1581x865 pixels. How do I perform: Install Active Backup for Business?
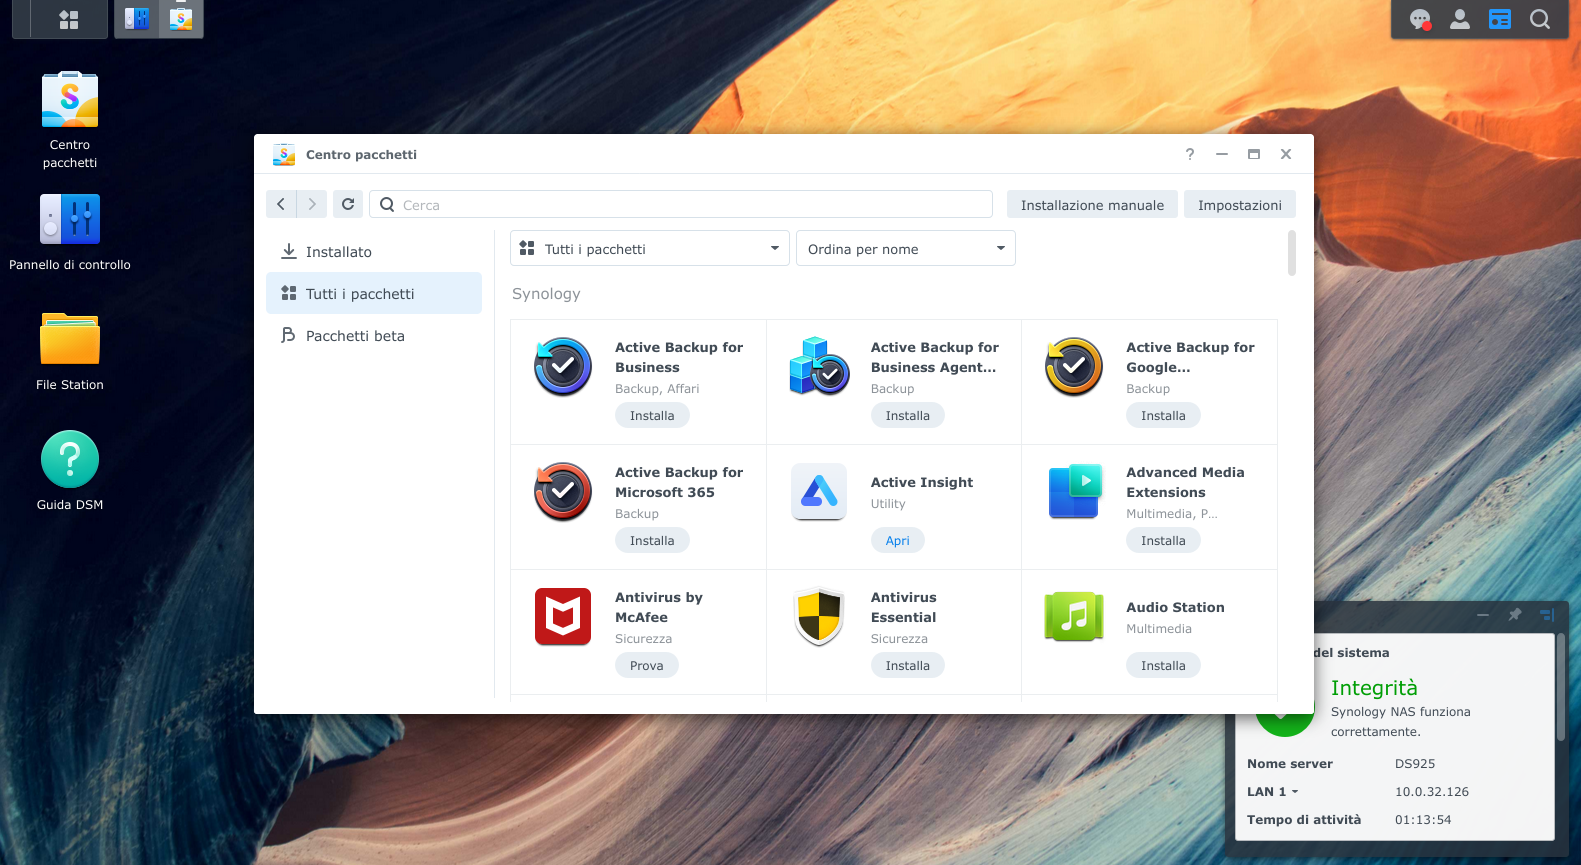[x=652, y=416]
